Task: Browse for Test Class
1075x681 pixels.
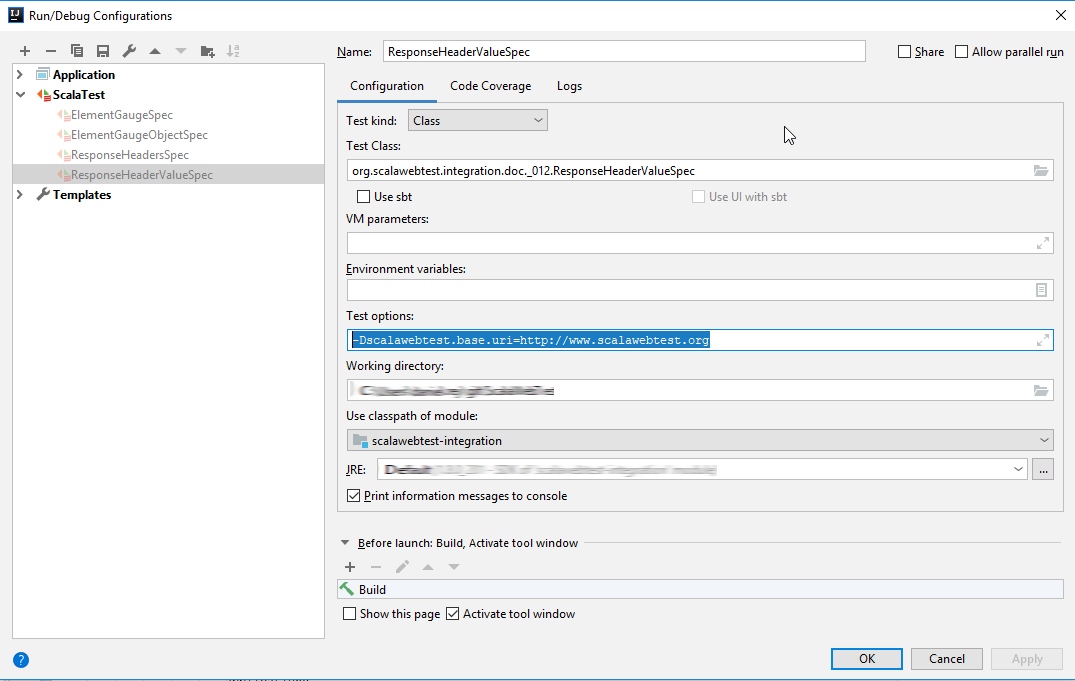Action: [x=1041, y=171]
